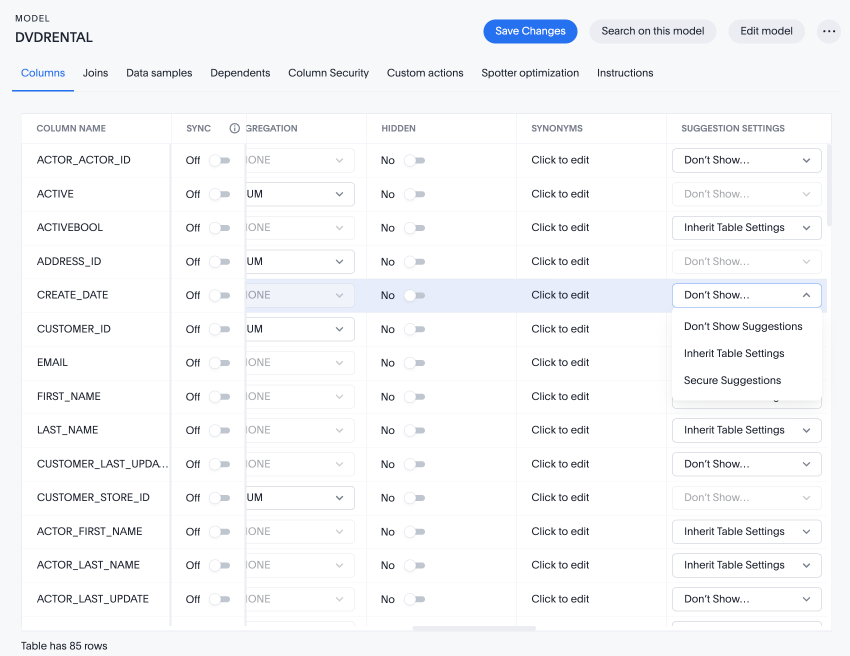Toggle Hidden switch for FIRST_NAME
This screenshot has height=656, width=850.
(415, 397)
